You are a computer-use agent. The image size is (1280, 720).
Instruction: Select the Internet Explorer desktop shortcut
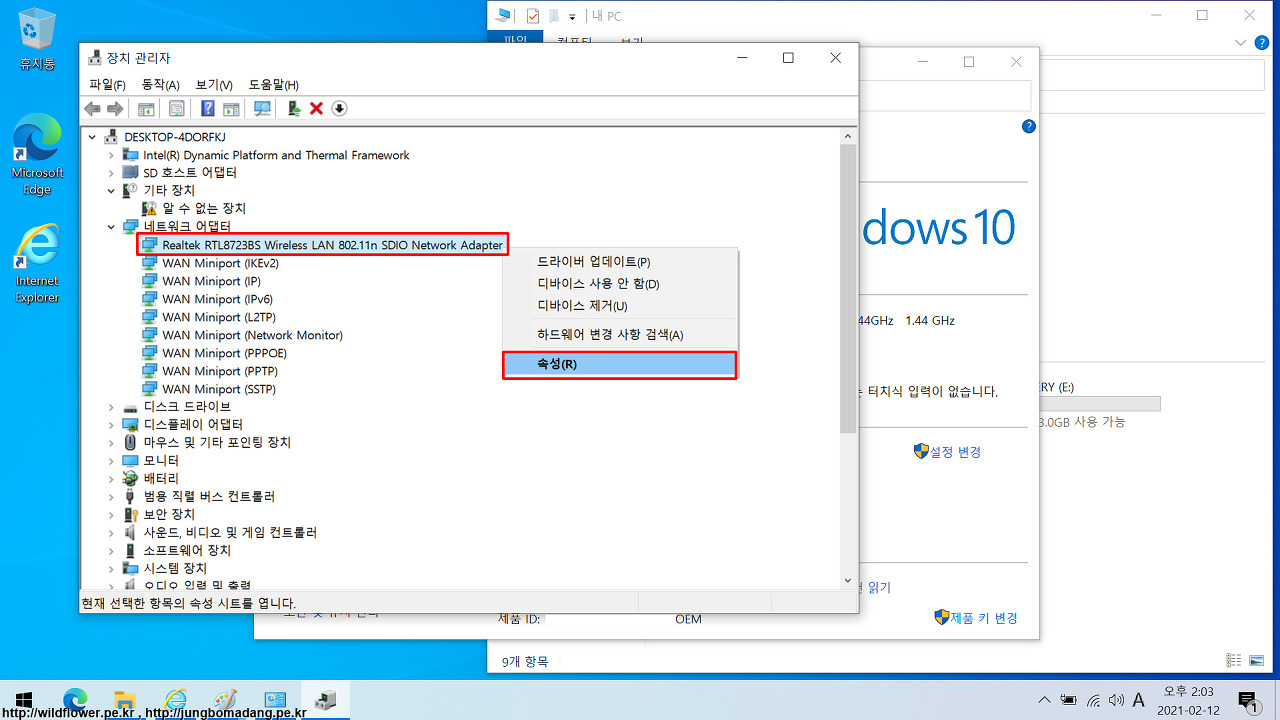coord(37,263)
